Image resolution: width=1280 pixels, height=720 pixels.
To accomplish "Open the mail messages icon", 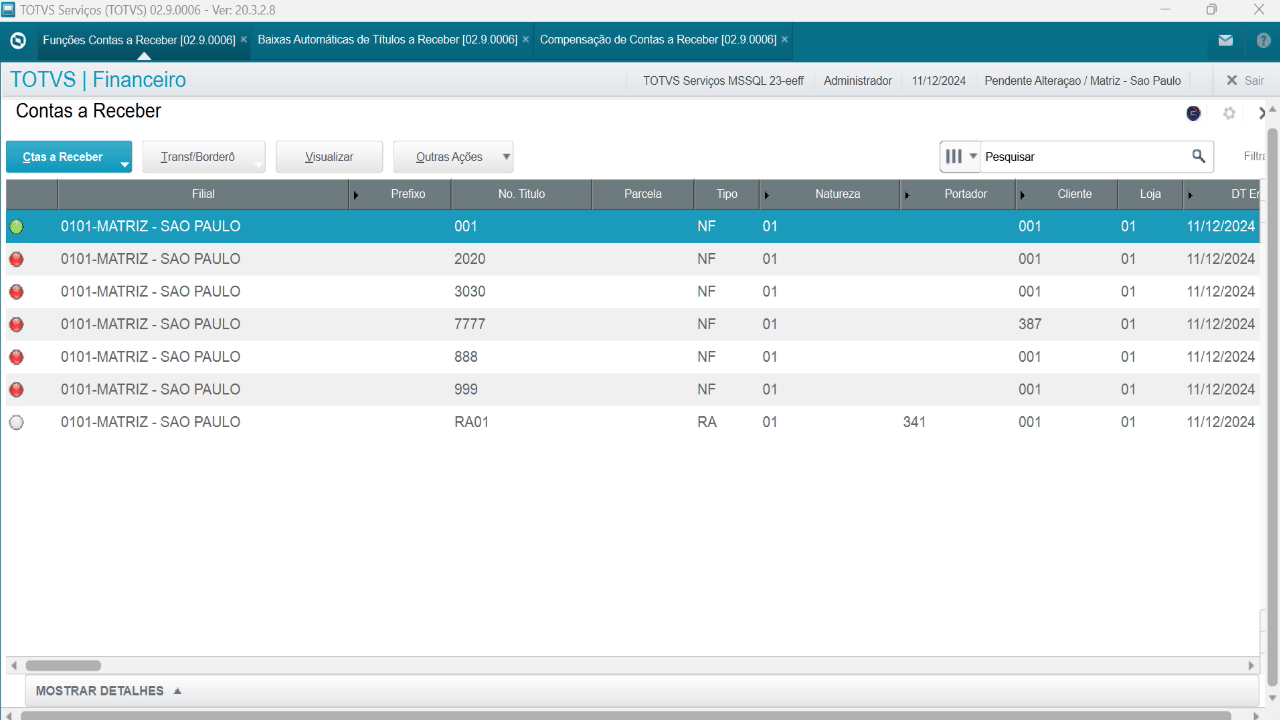I will point(1225,40).
